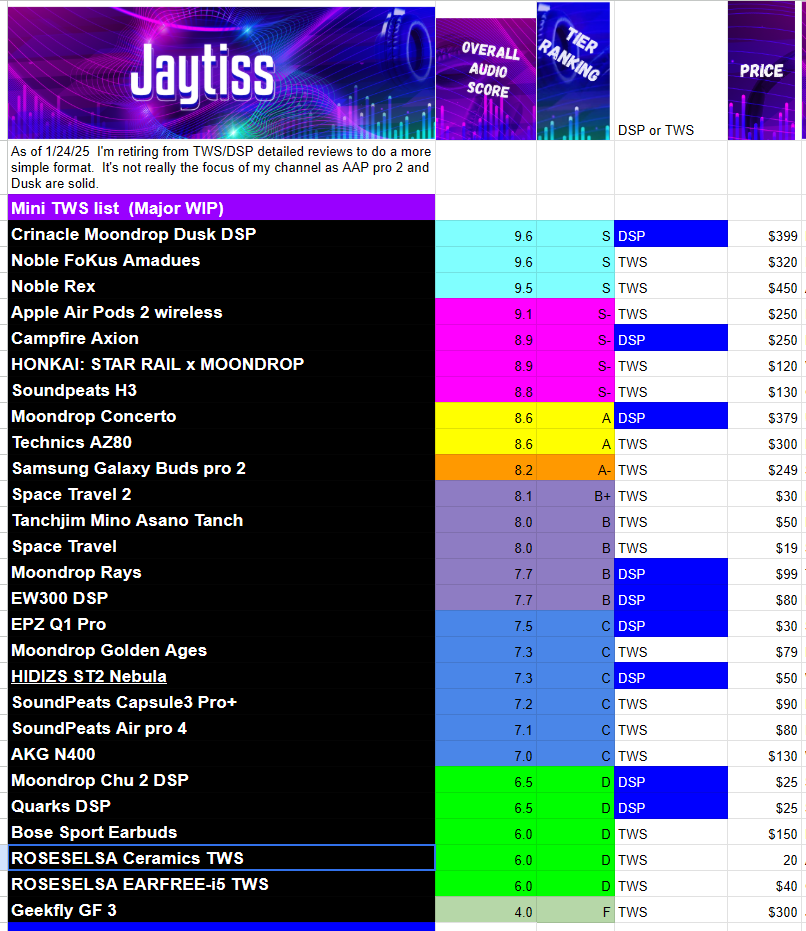This screenshot has width=806, height=931.
Task: Click the 4.0 score for Geekfly GF 3
Action: point(486,911)
